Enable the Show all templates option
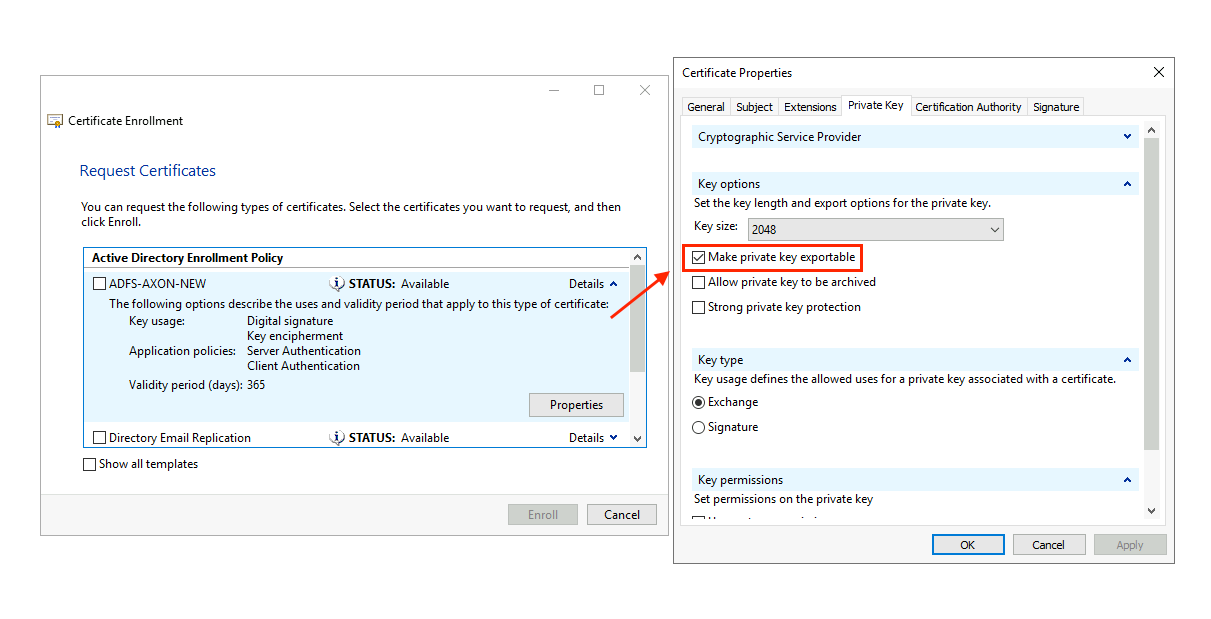1211x619 pixels. [89, 463]
